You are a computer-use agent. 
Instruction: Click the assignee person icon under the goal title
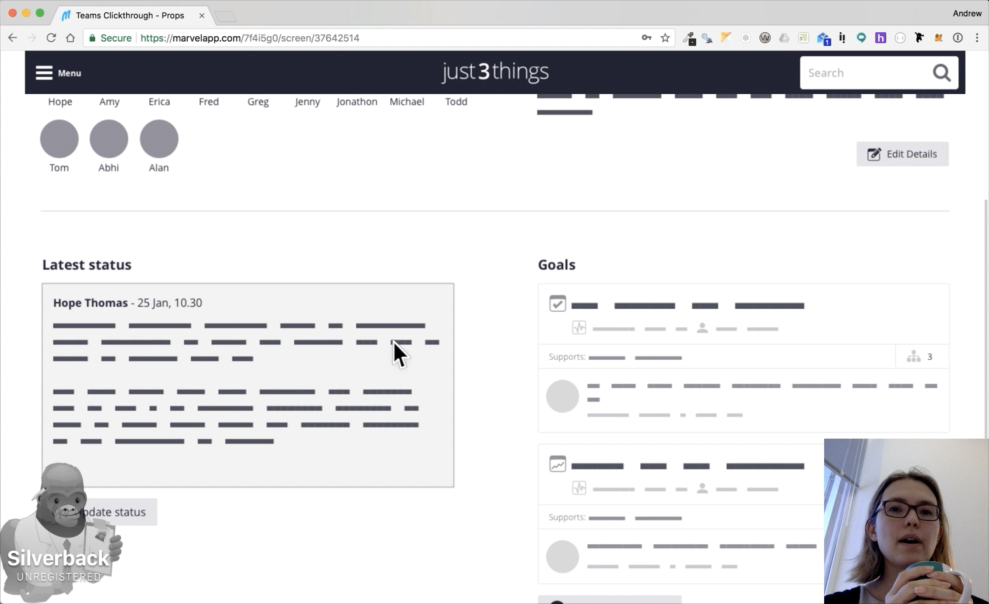coord(703,327)
